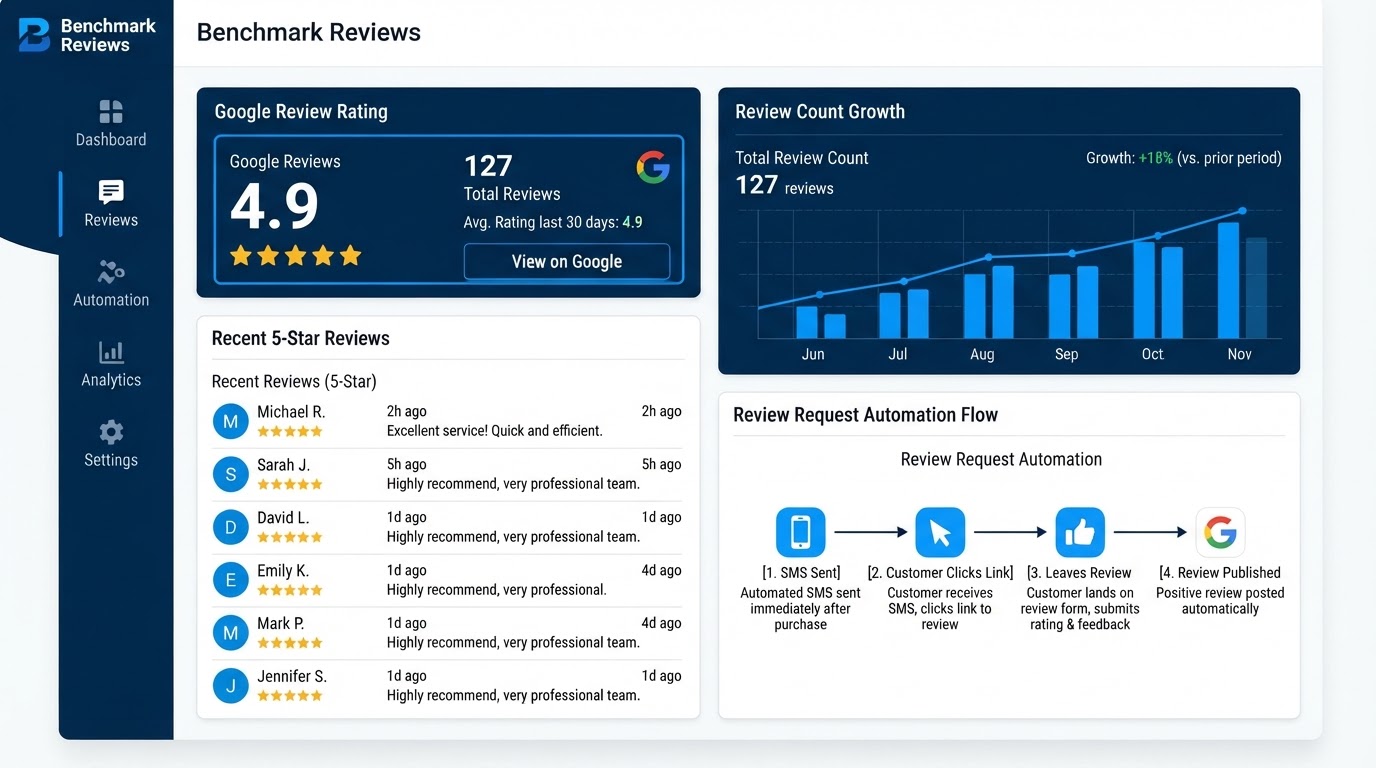This screenshot has width=1376, height=768.
Task: Click Mark P. avatar circle
Action: (x=230, y=633)
